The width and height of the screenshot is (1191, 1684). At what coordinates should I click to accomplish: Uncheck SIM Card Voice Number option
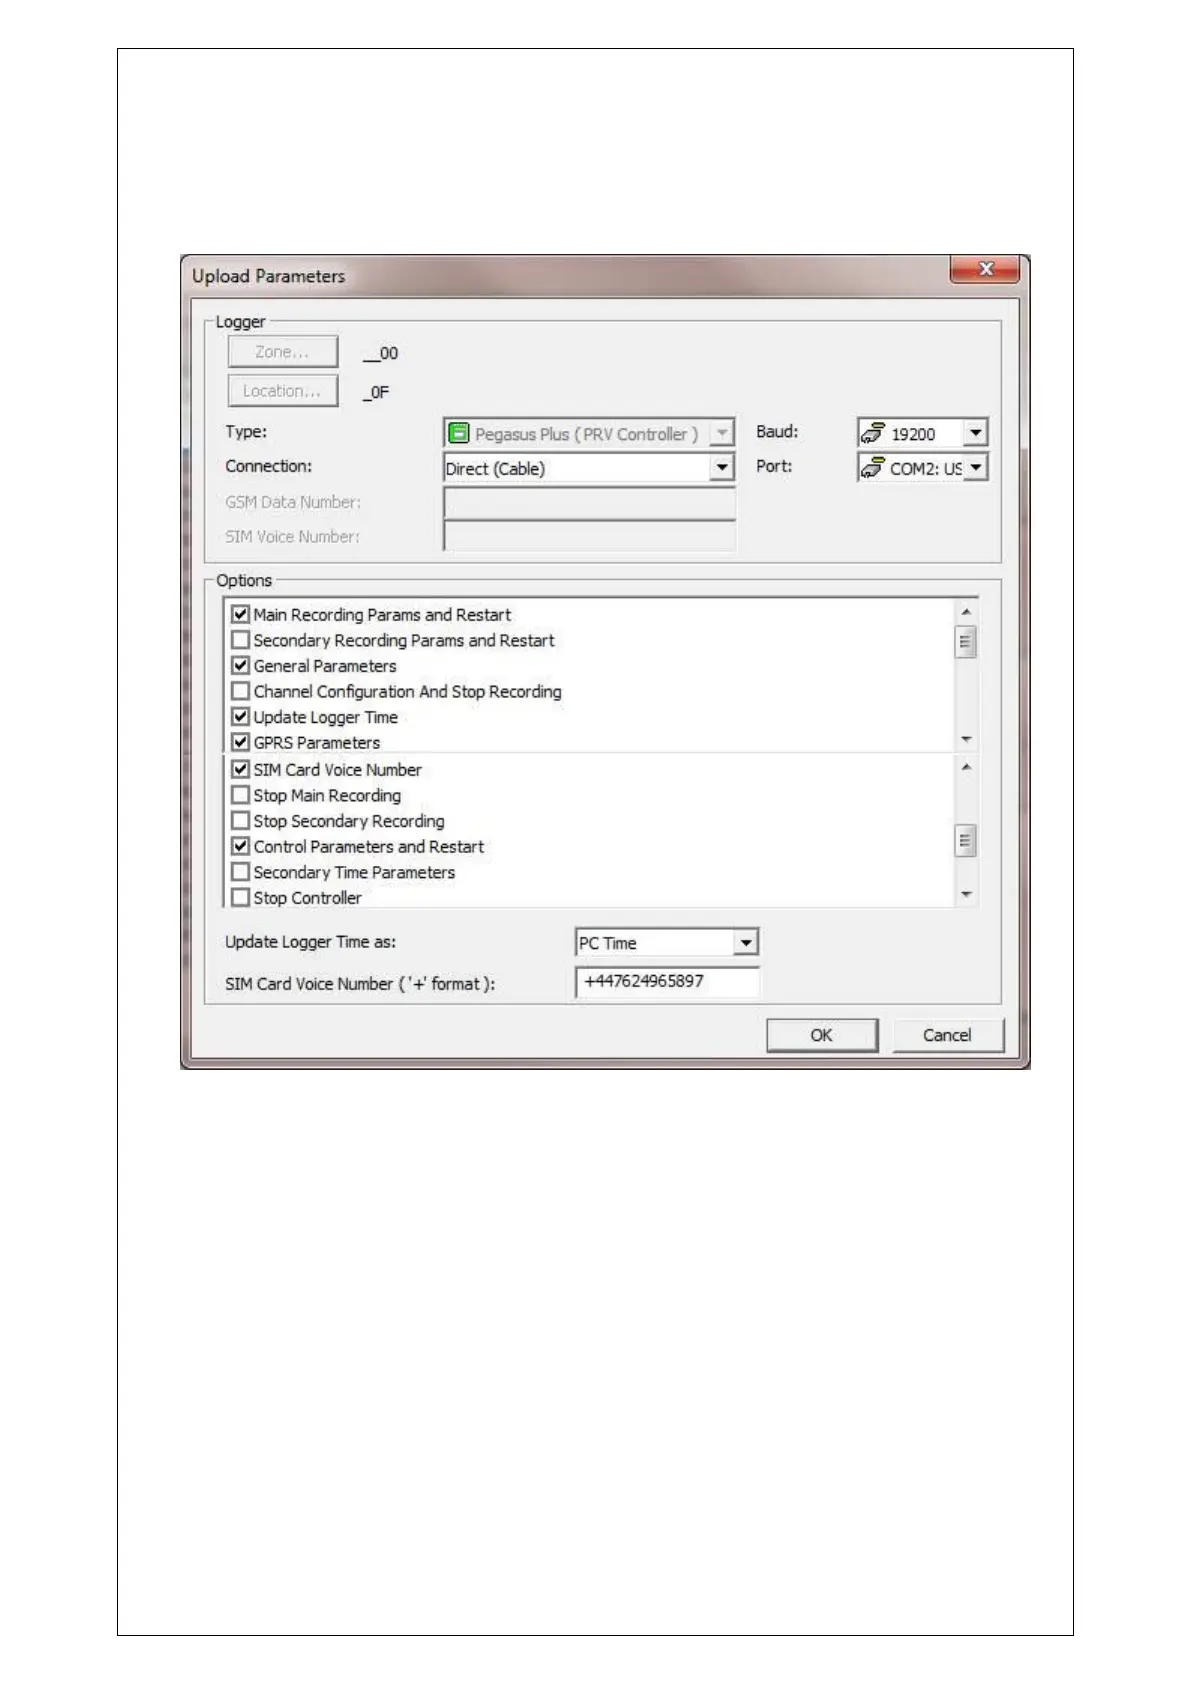[x=240, y=769]
